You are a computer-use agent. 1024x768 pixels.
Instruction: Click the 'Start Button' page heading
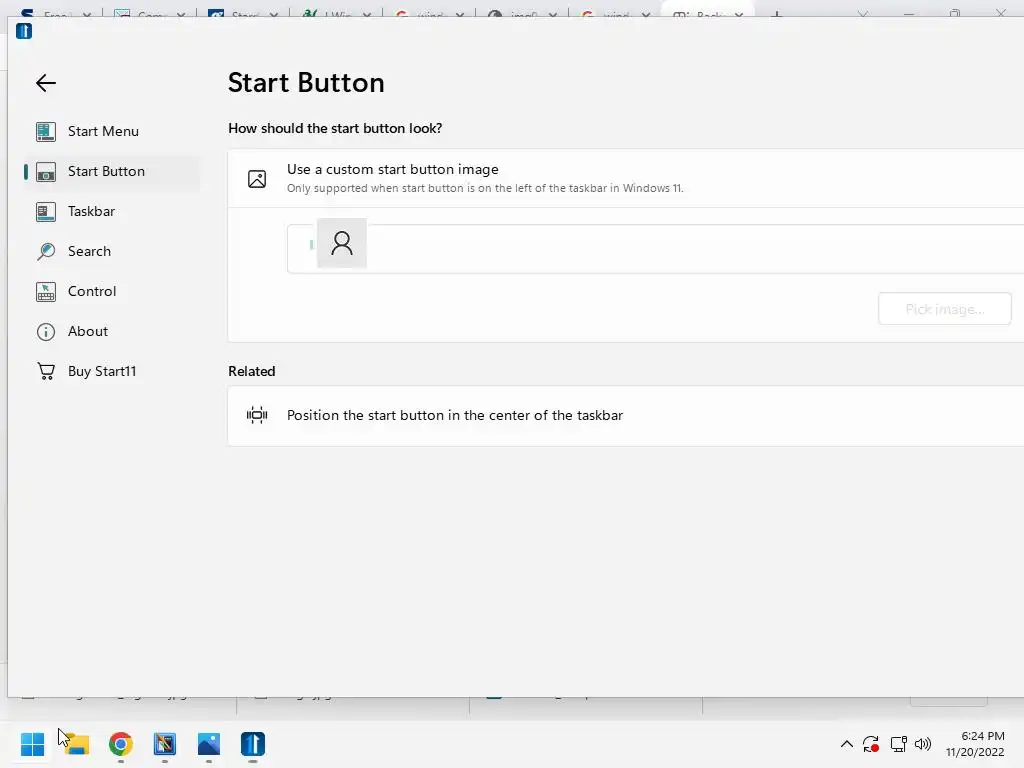pos(306,83)
